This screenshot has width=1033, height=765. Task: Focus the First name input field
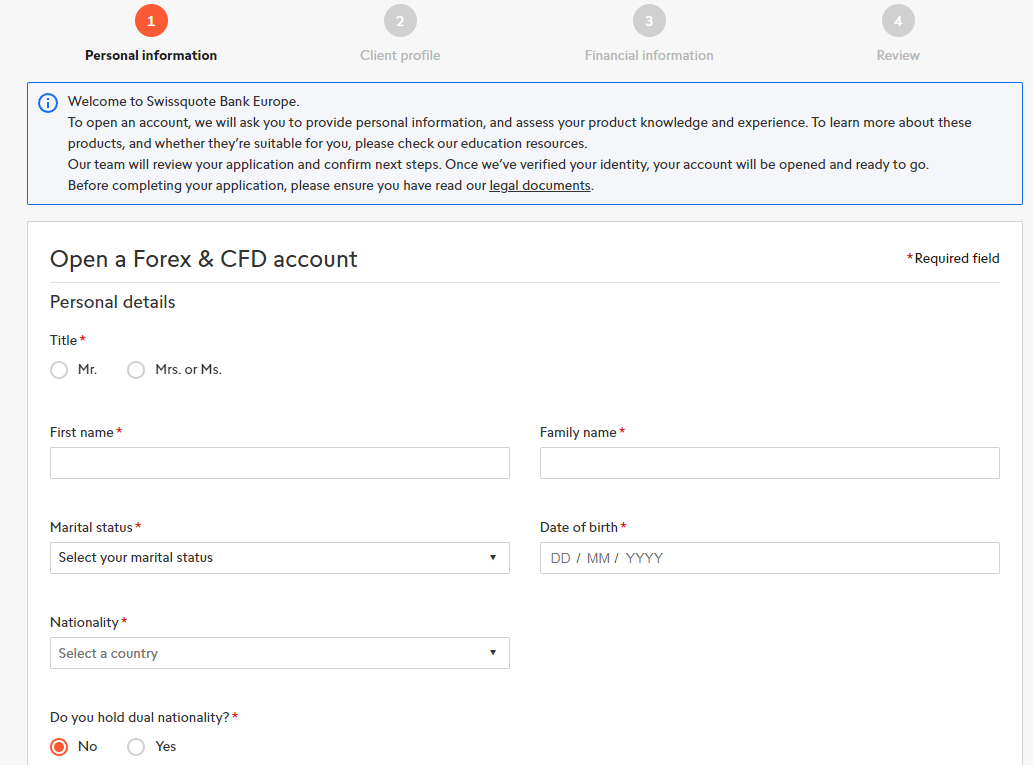279,463
